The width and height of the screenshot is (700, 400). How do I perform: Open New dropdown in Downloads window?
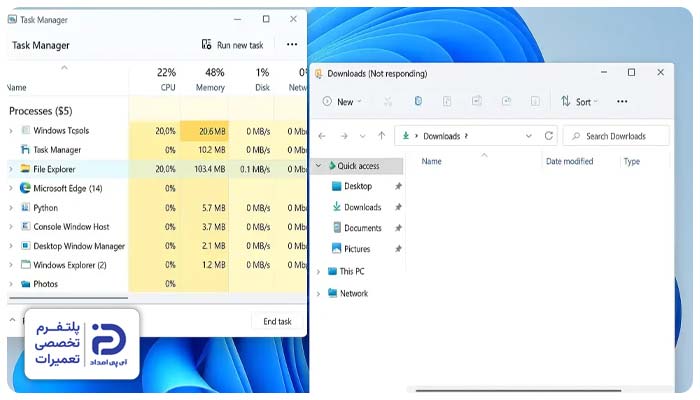[x=342, y=102]
